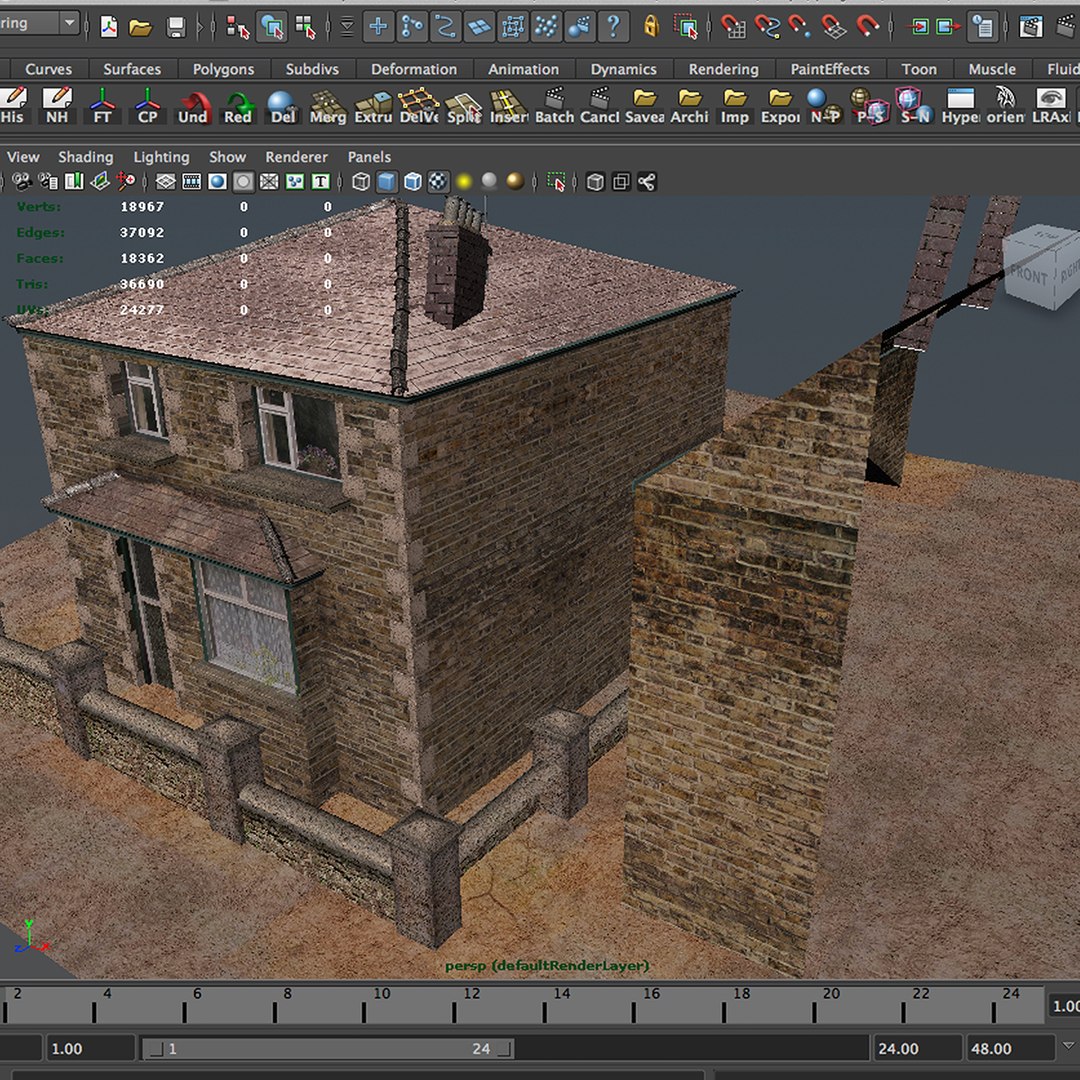
Task: Click the construction history toggle icon
Action: (983, 27)
